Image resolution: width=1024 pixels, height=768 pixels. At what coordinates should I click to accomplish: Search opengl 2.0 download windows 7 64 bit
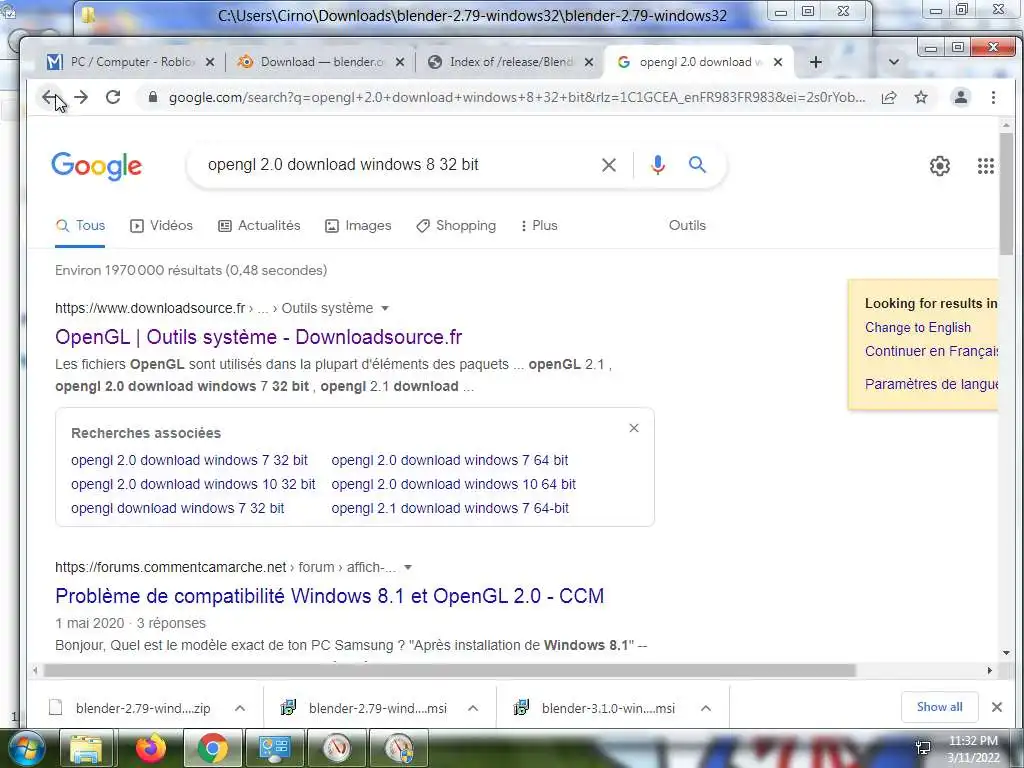click(x=449, y=460)
